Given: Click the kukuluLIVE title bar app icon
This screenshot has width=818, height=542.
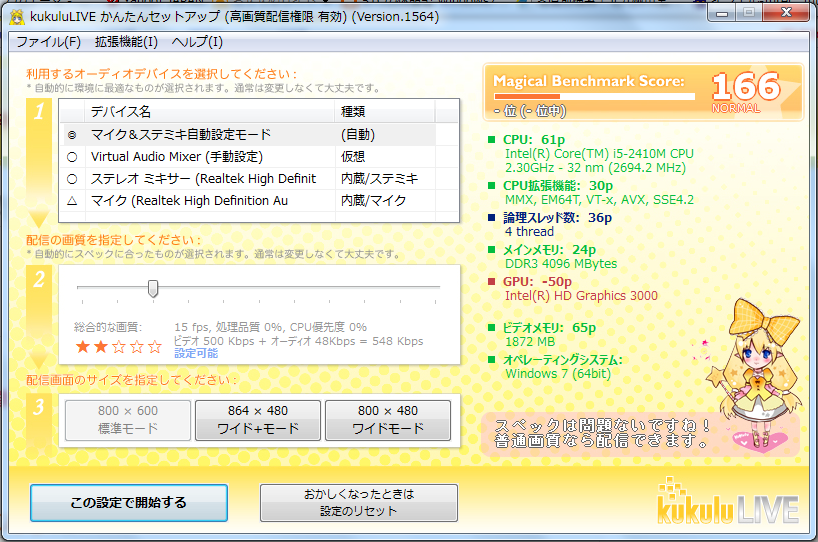Looking at the screenshot, I should click(x=17, y=17).
